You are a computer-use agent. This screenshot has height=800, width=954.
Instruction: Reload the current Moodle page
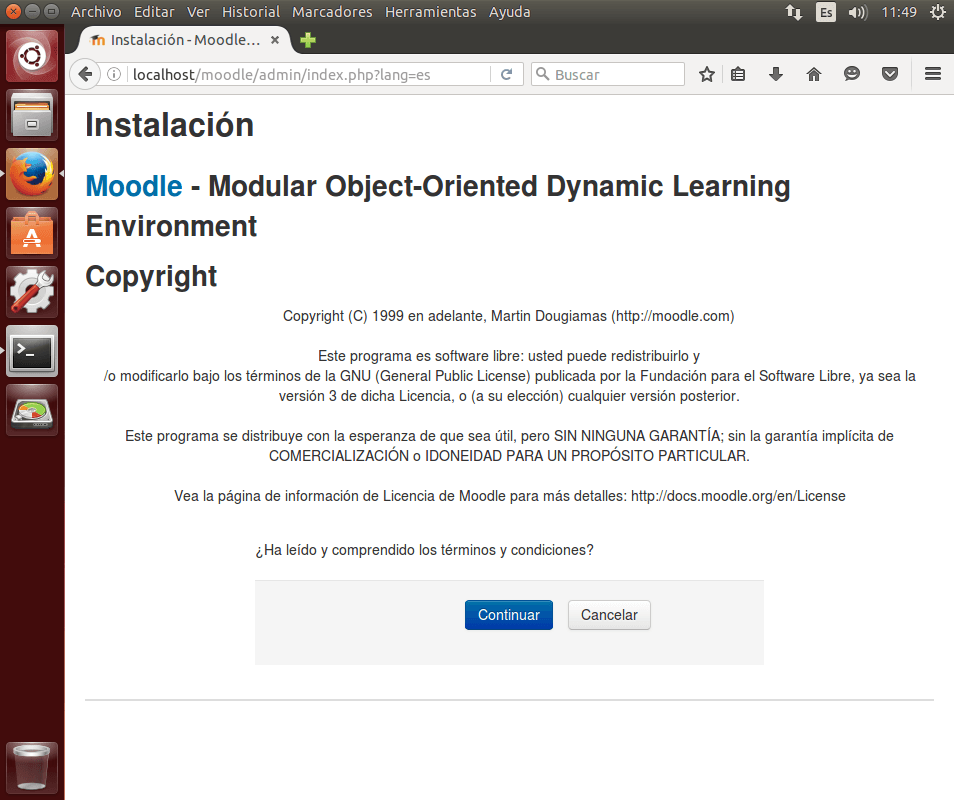(x=506, y=74)
